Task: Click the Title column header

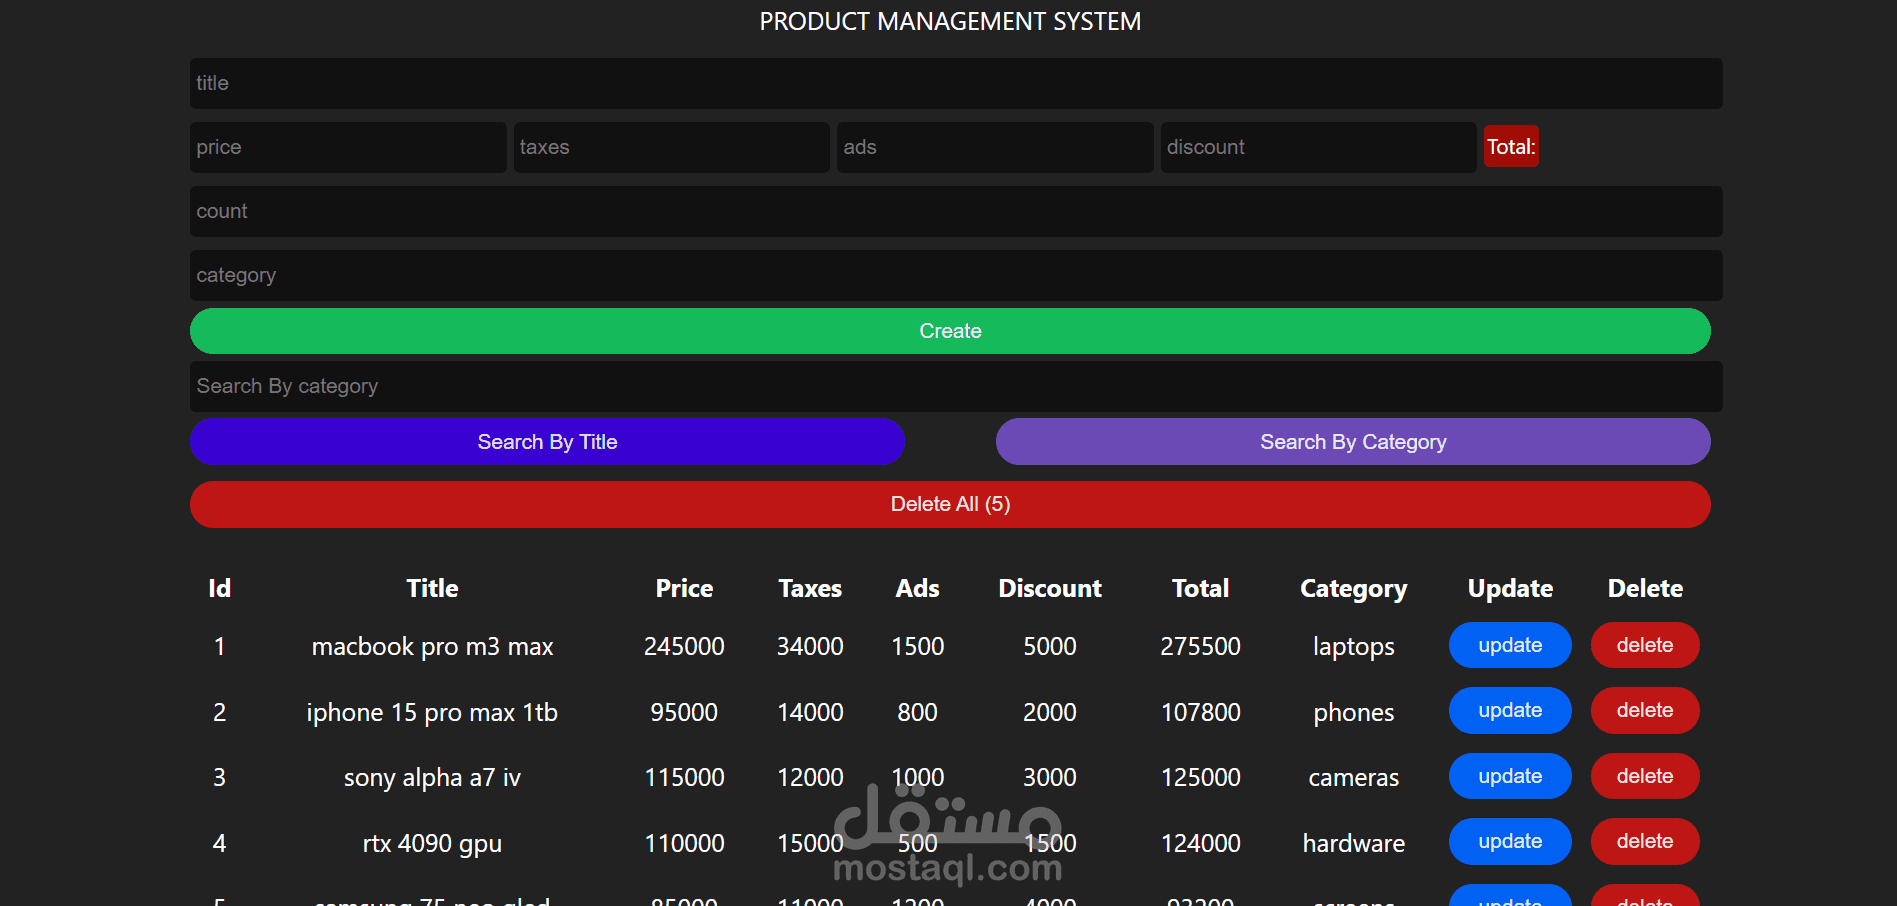Action: click(x=432, y=588)
